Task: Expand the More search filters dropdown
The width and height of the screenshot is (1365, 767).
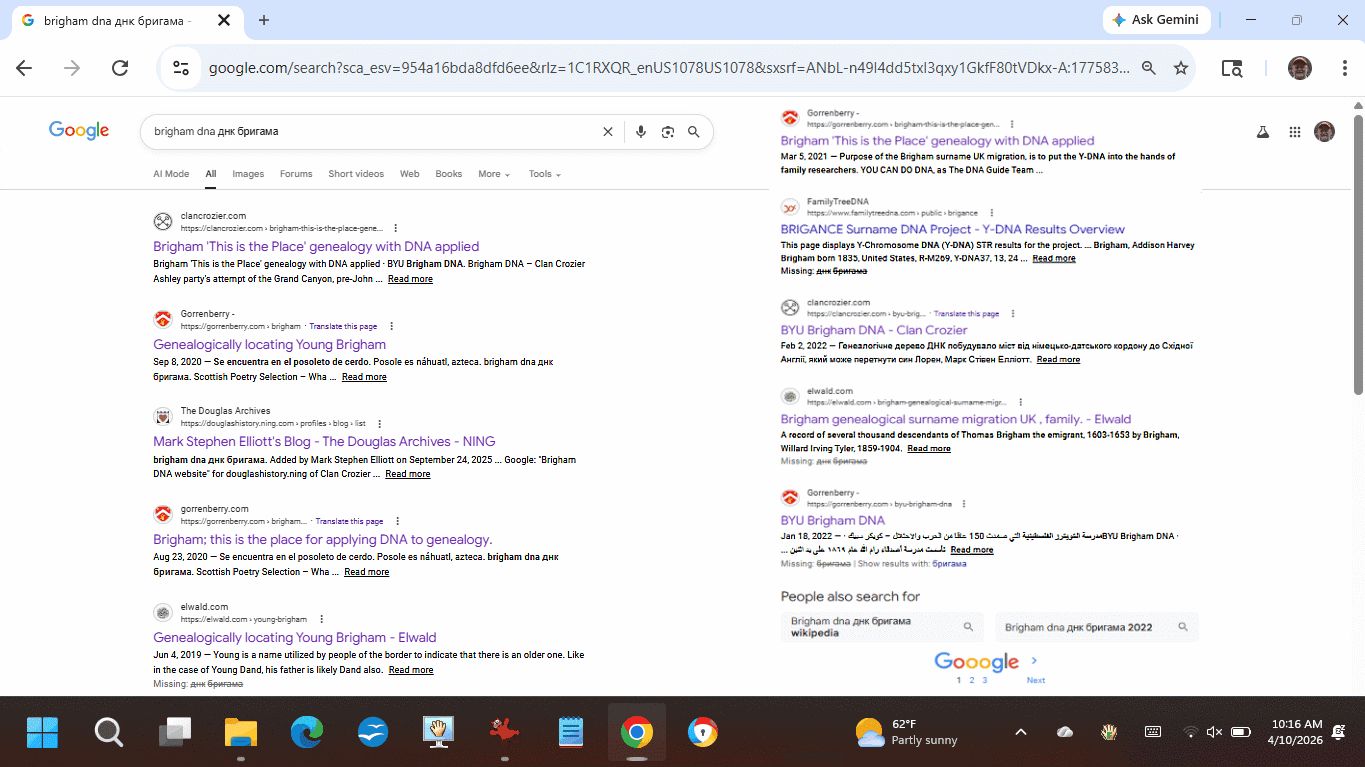Action: 493,174
